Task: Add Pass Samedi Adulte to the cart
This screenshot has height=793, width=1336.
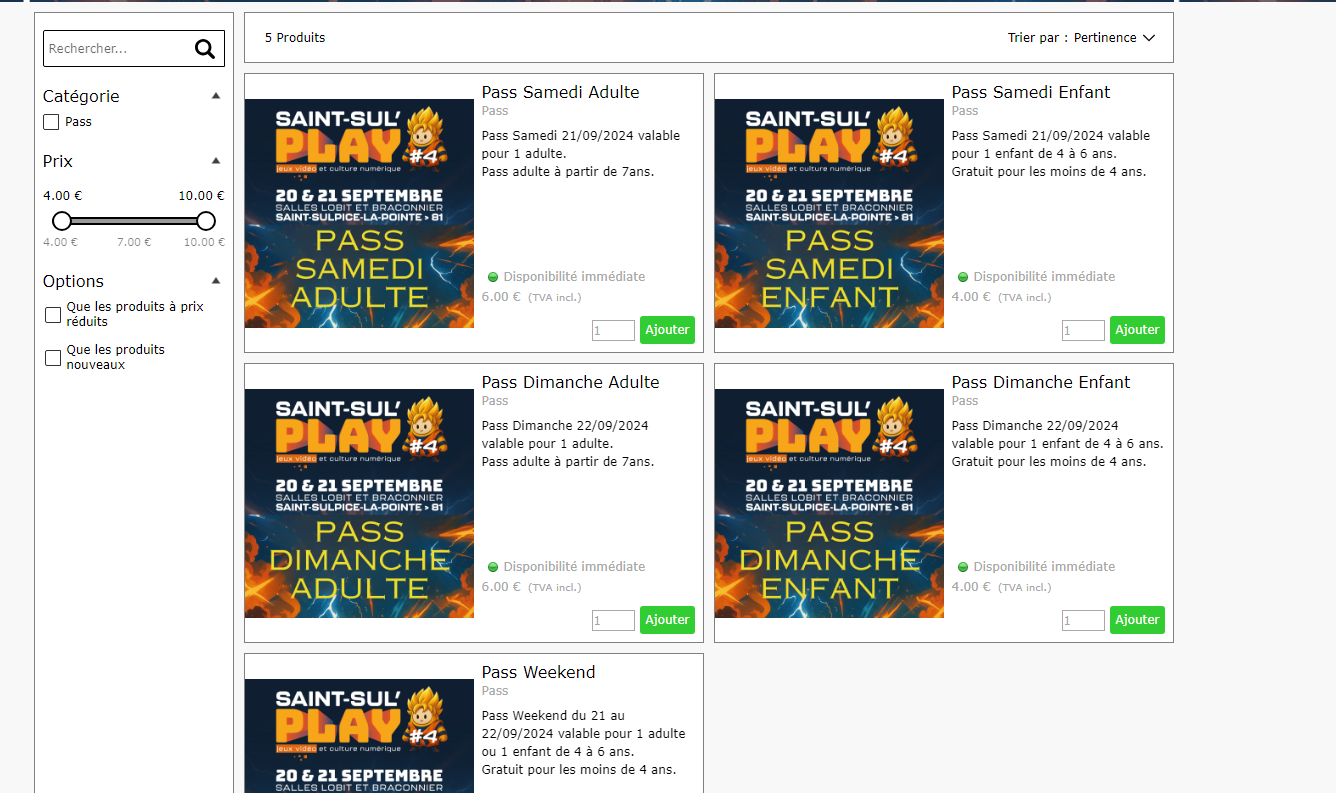Action: (667, 330)
